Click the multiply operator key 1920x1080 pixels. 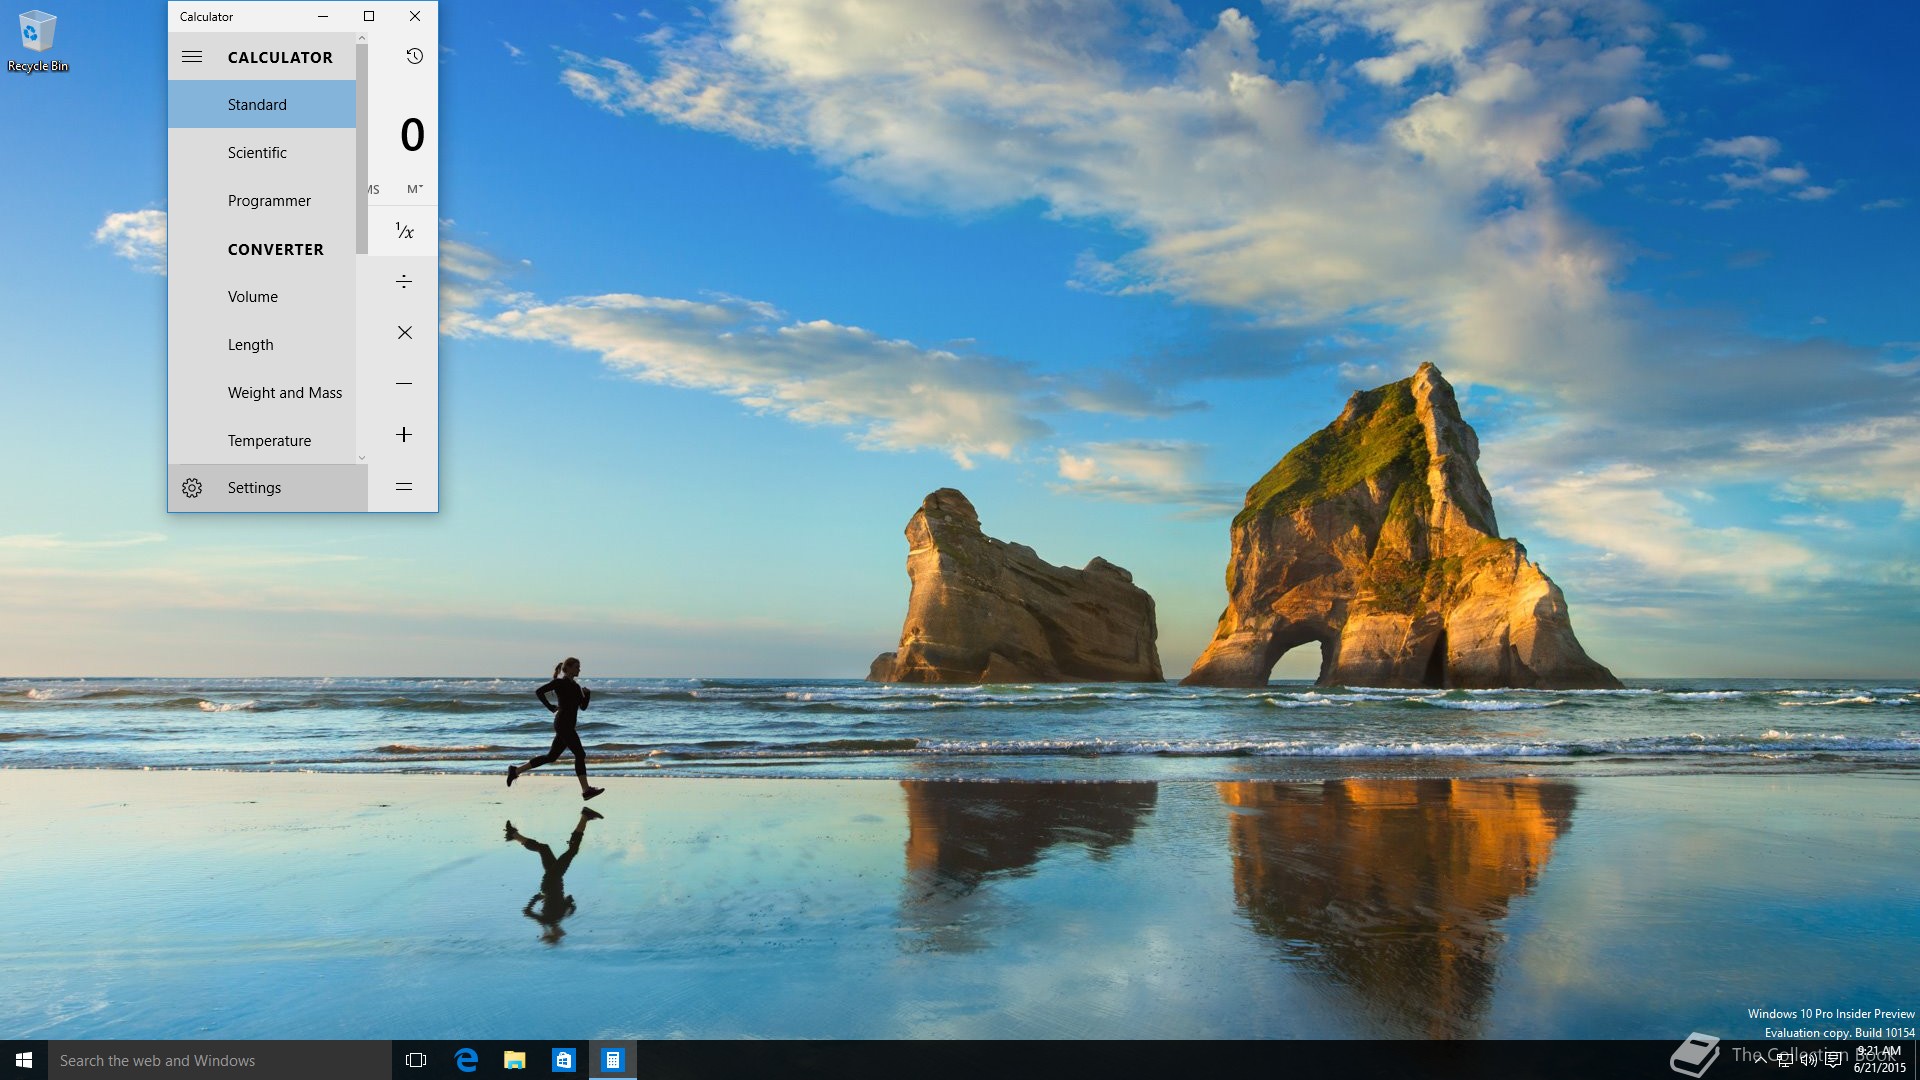tap(404, 333)
